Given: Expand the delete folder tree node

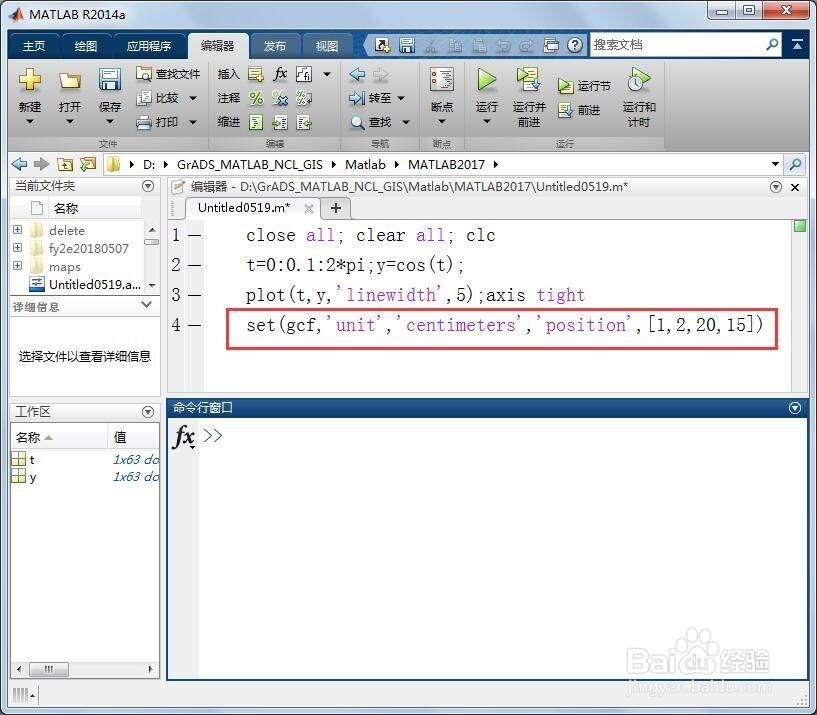Looking at the screenshot, I should tap(17, 230).
